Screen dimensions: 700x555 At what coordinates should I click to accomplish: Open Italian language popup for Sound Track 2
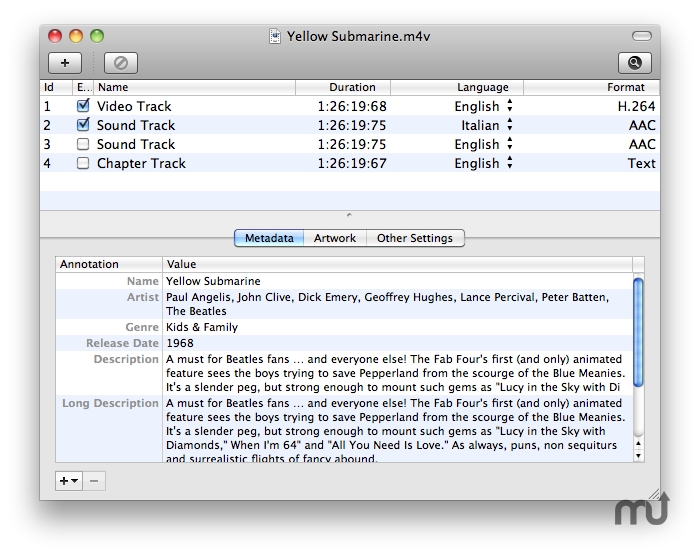[x=510, y=125]
